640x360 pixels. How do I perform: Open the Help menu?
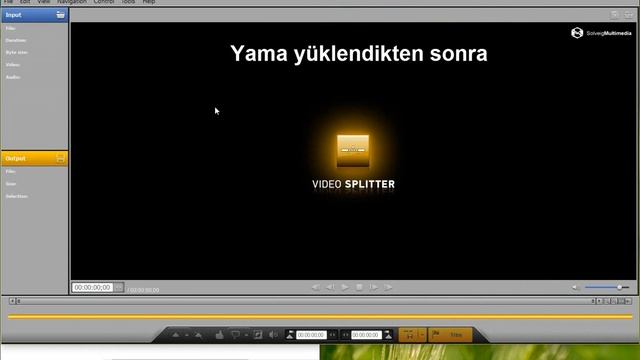click(149, 2)
